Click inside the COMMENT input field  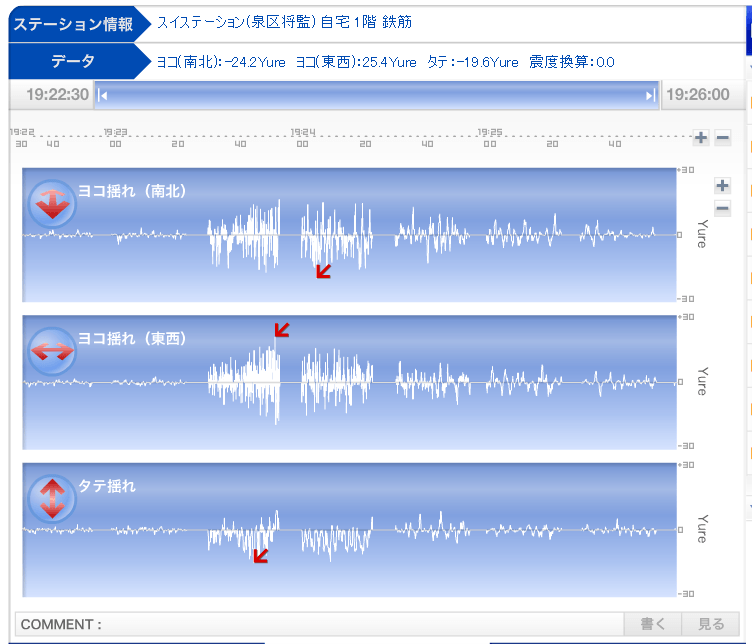[319, 624]
